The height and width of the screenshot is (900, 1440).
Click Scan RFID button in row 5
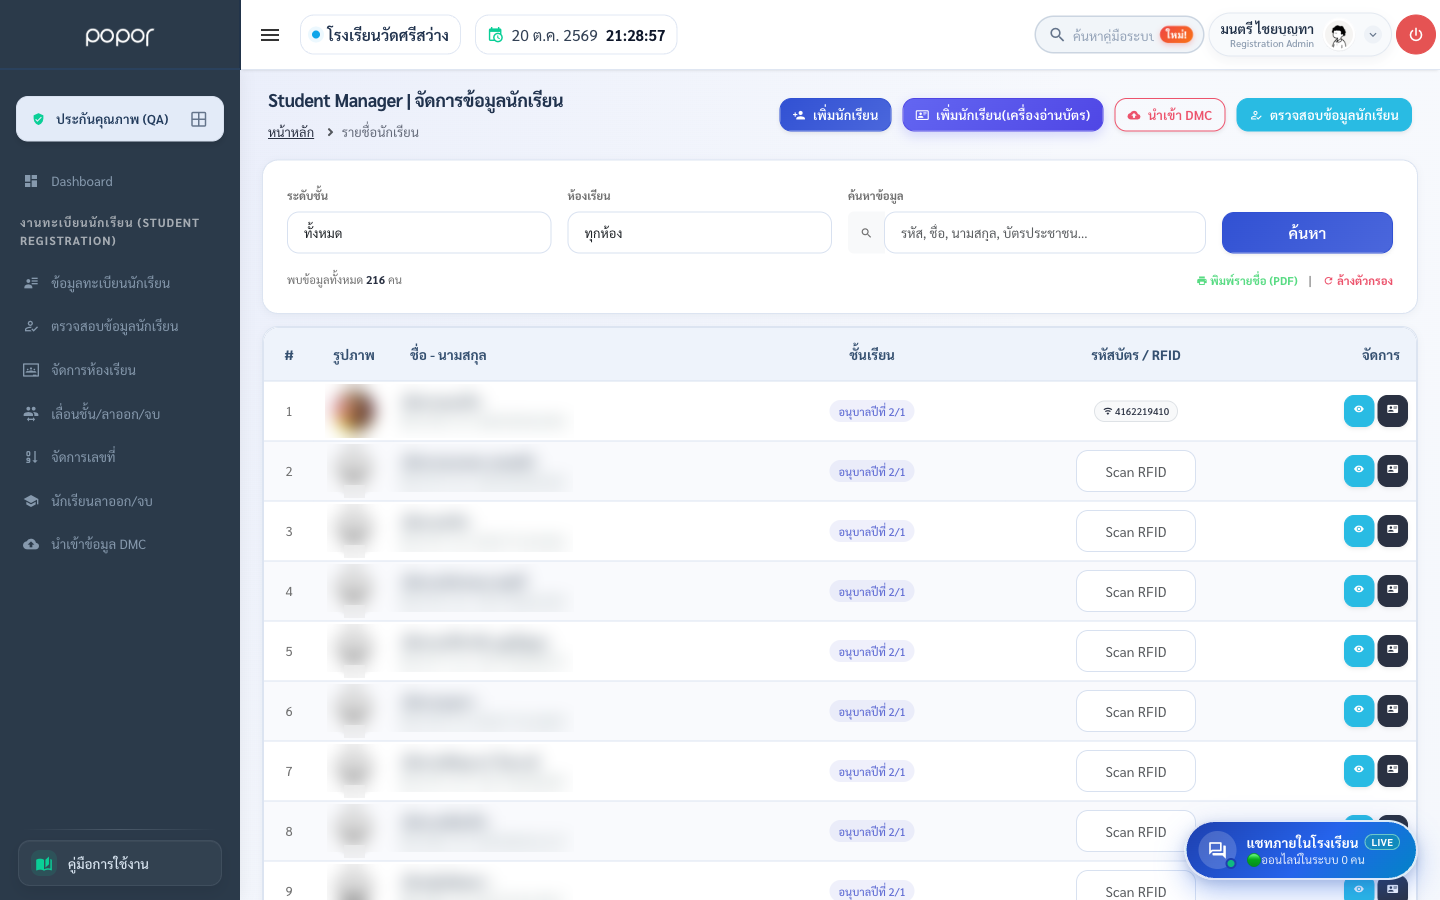[x=1136, y=651]
